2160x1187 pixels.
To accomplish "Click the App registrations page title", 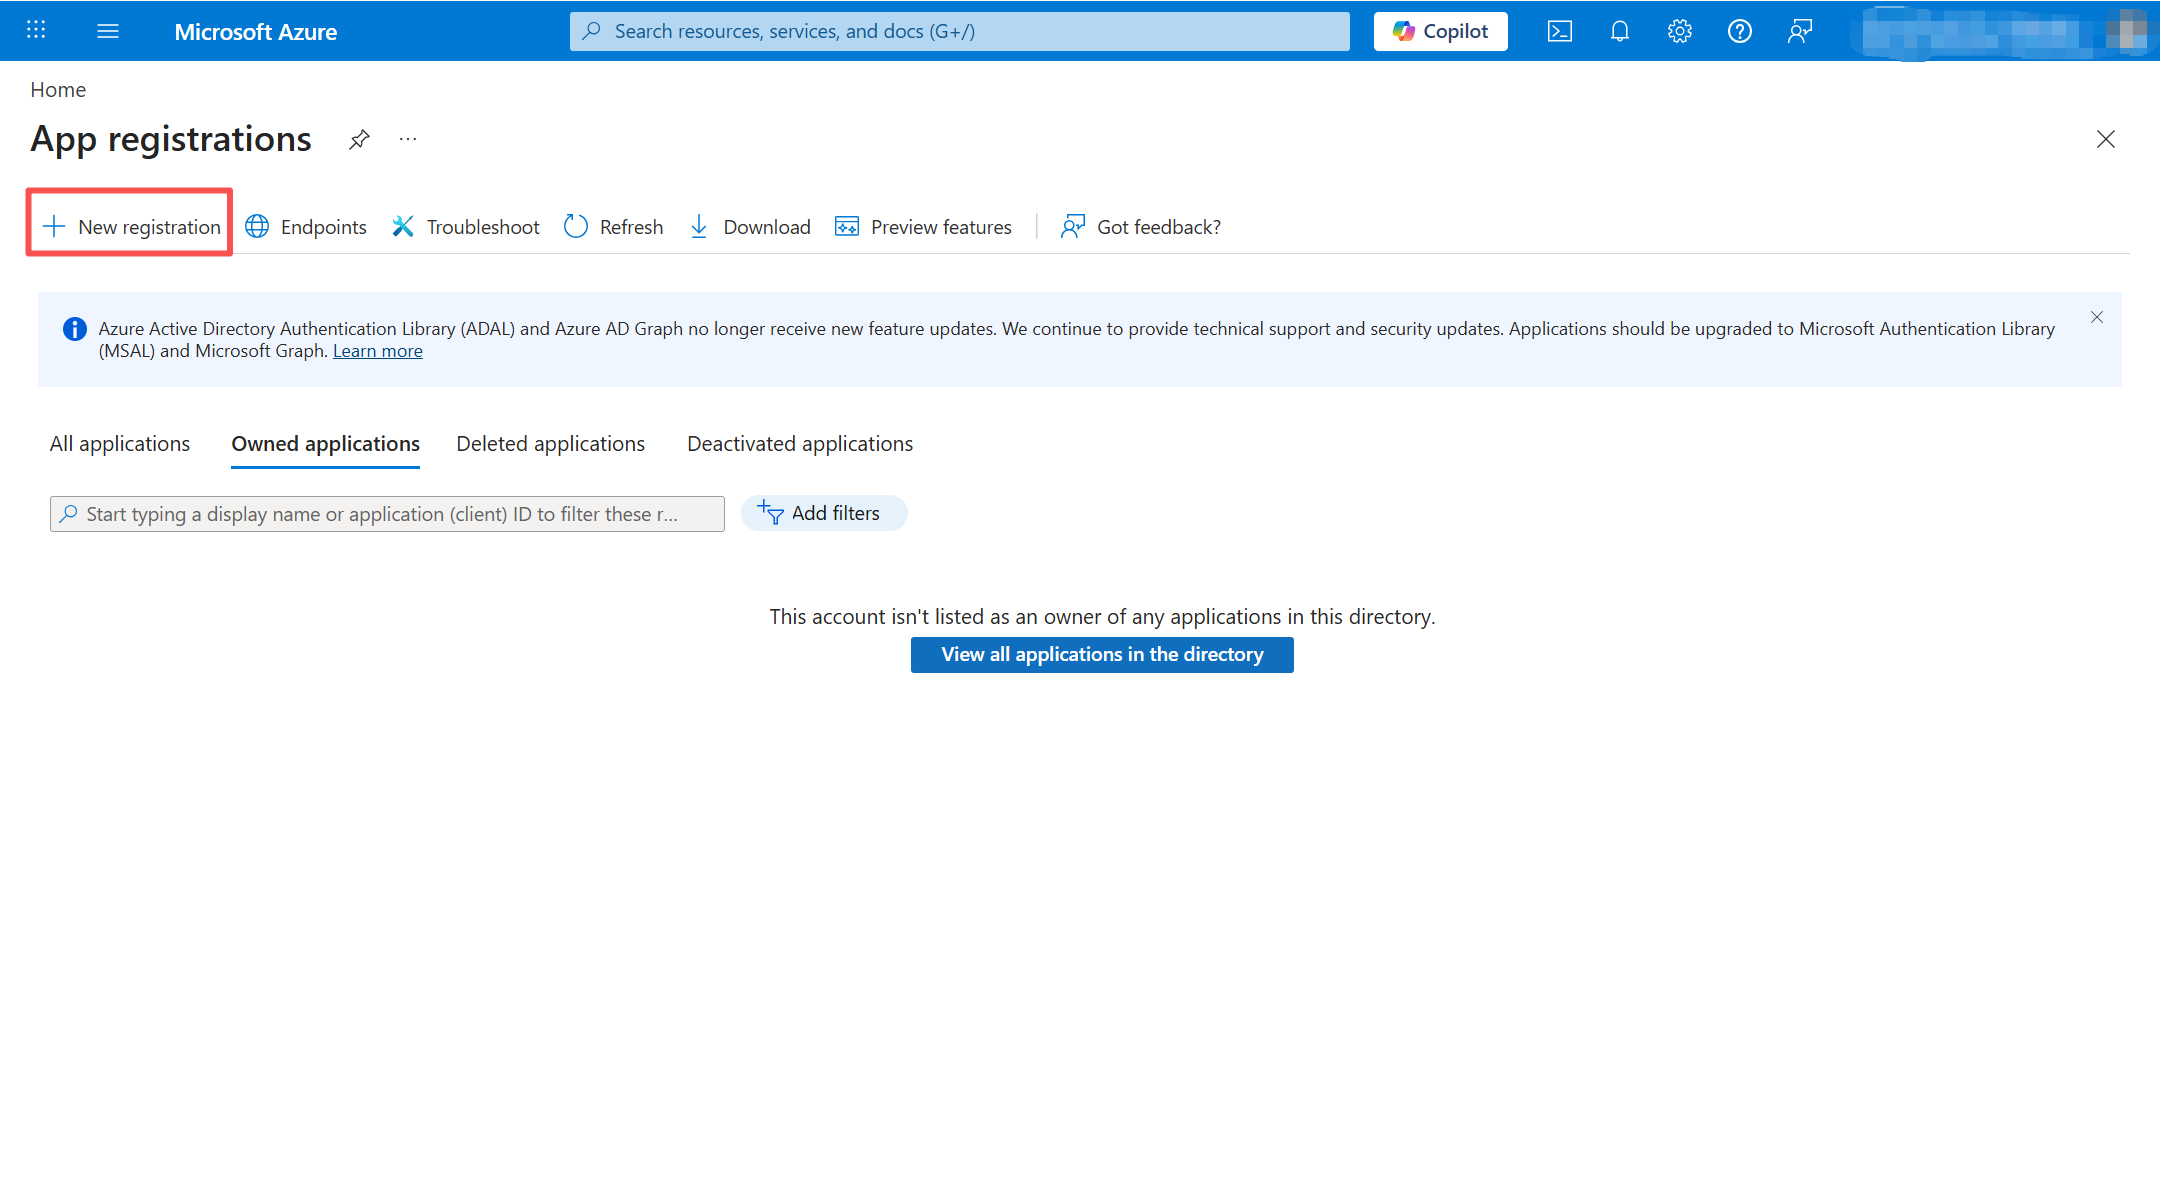I will tap(171, 139).
